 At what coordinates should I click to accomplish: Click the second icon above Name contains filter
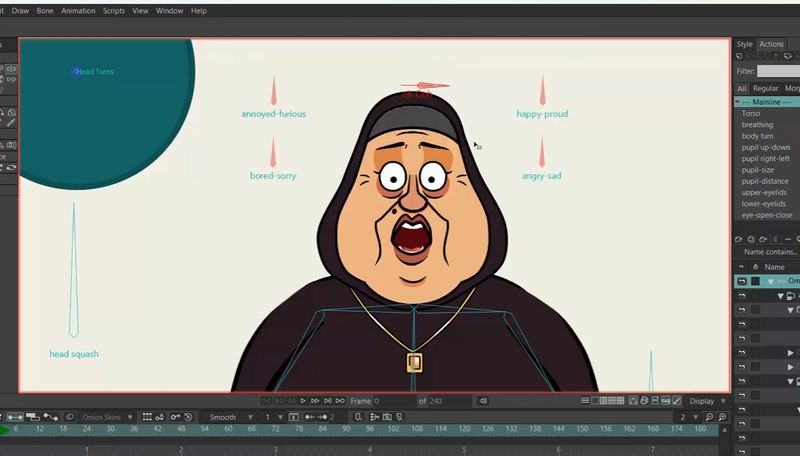pyautogui.click(x=751, y=239)
